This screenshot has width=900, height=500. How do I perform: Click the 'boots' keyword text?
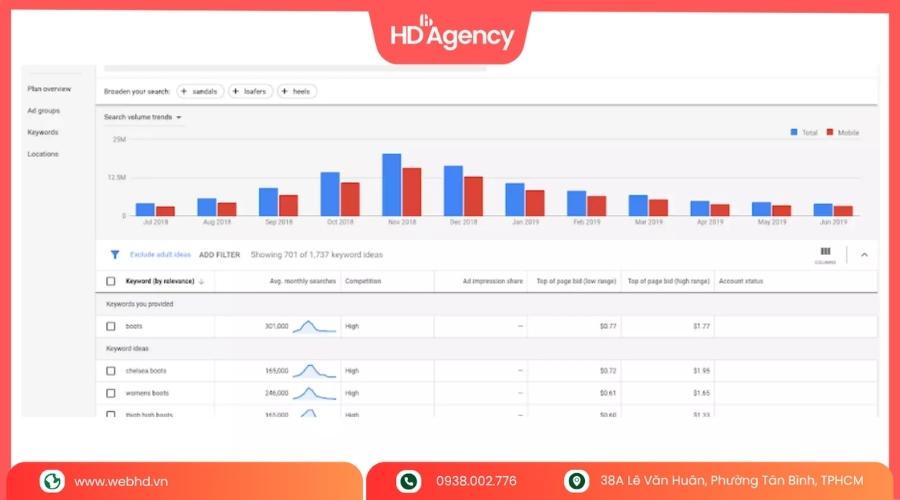pos(134,326)
